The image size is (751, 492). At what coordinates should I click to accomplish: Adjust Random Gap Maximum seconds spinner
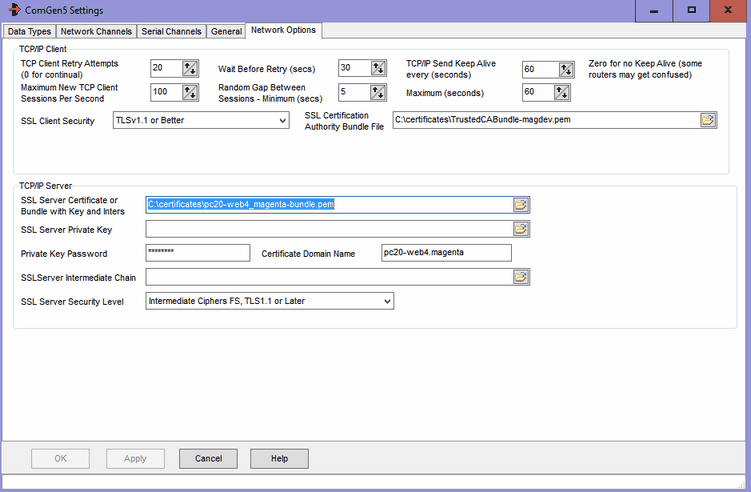coord(566,92)
